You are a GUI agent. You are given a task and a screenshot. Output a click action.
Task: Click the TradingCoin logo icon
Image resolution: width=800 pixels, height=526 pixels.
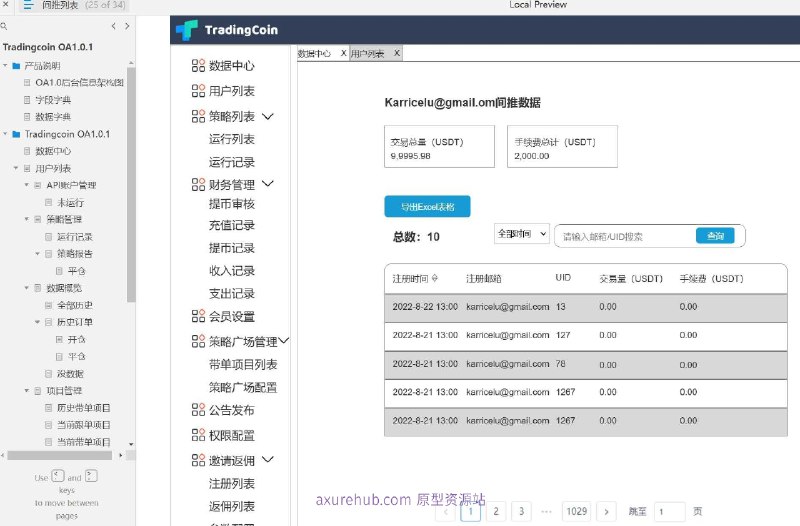point(186,30)
